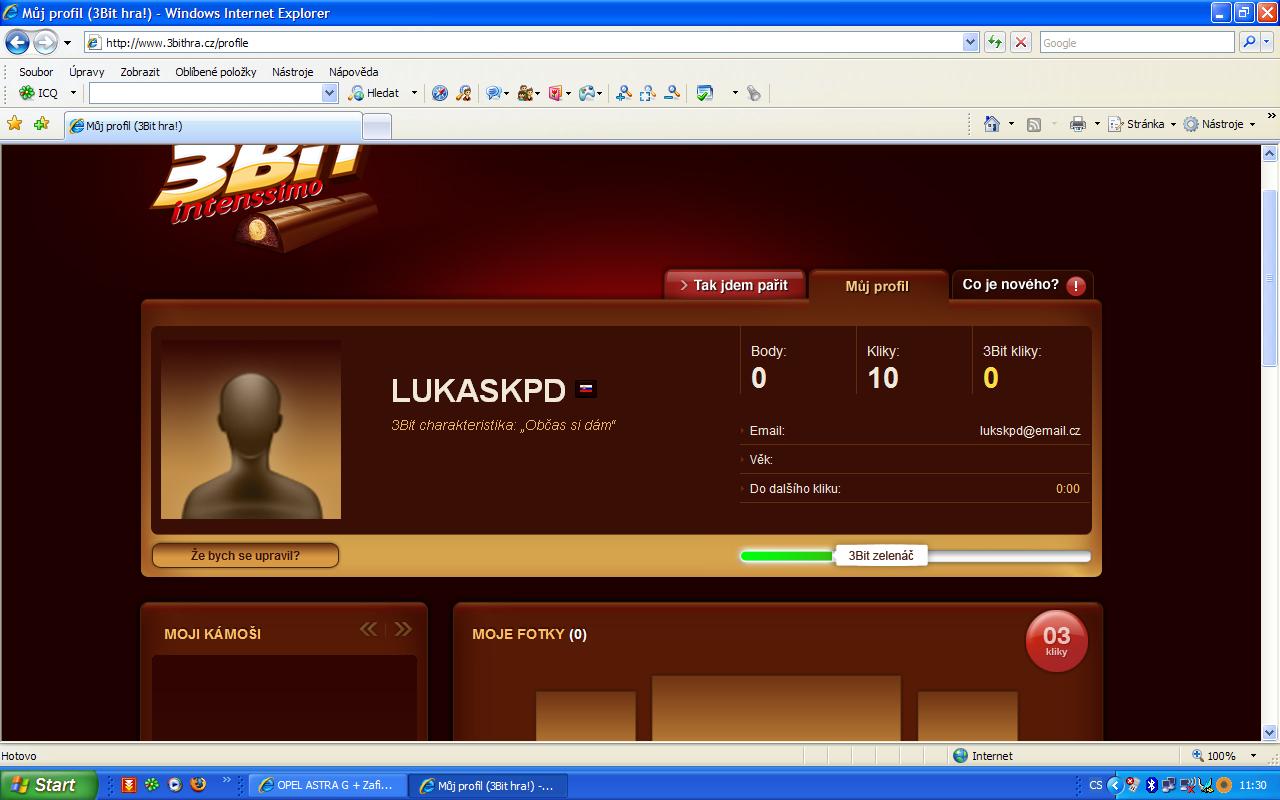Expand the address bar URL history dropdown
The width and height of the screenshot is (1280, 800).
tap(970, 42)
